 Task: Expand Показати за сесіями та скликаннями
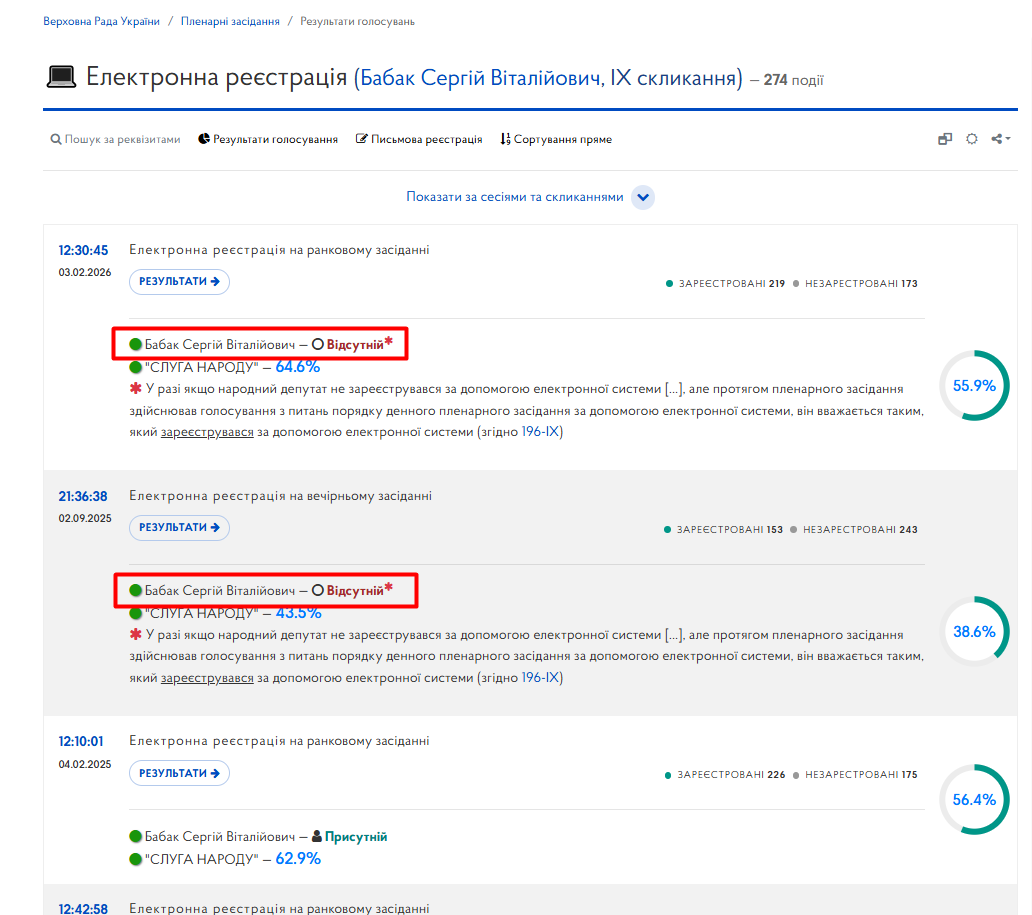tap(515, 197)
